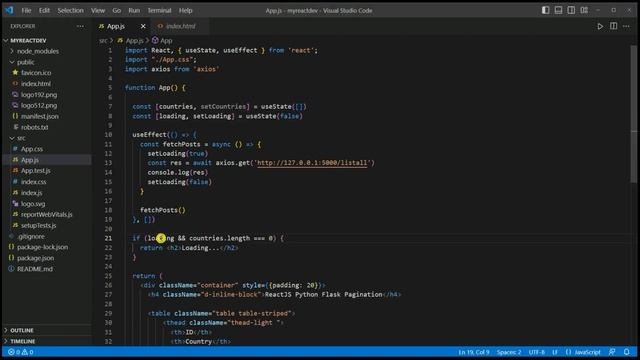Change indentation via Spaces: 2

(x=509, y=352)
